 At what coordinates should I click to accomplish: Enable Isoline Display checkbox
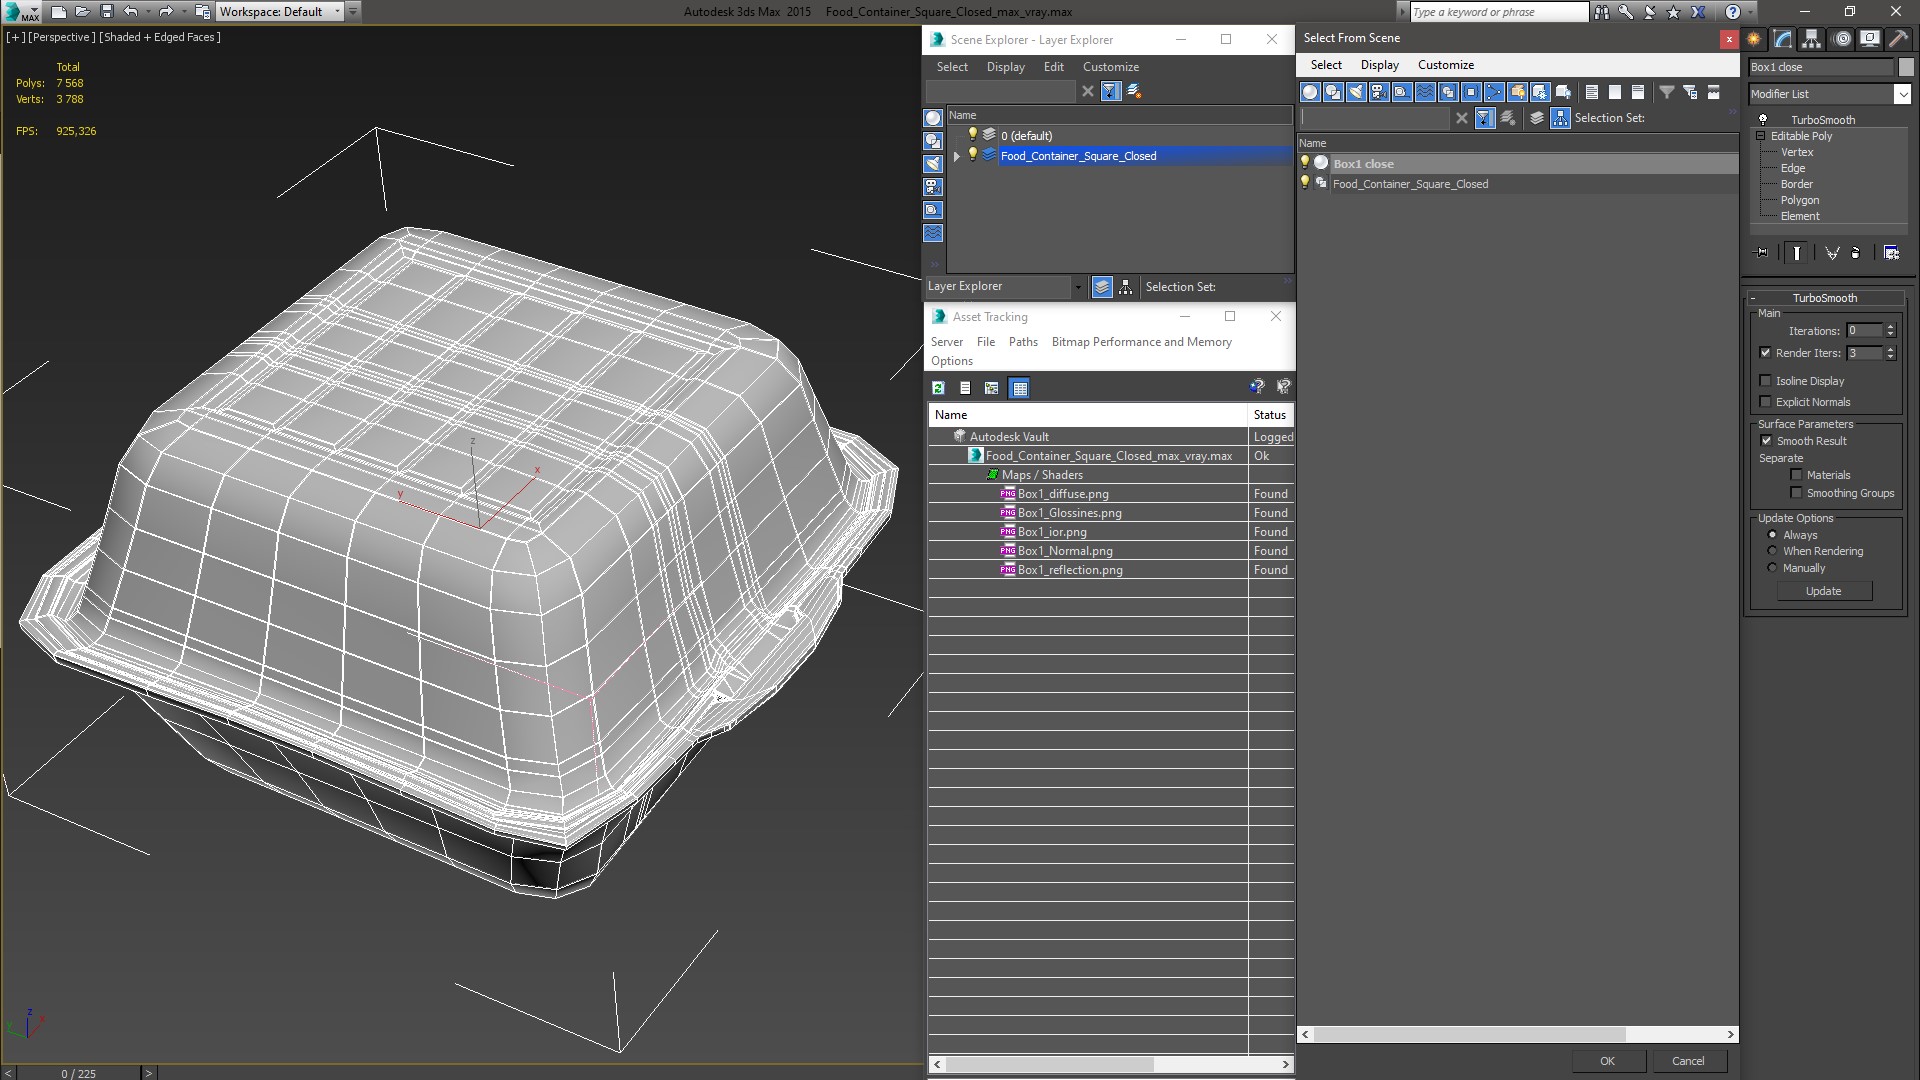(x=1765, y=381)
